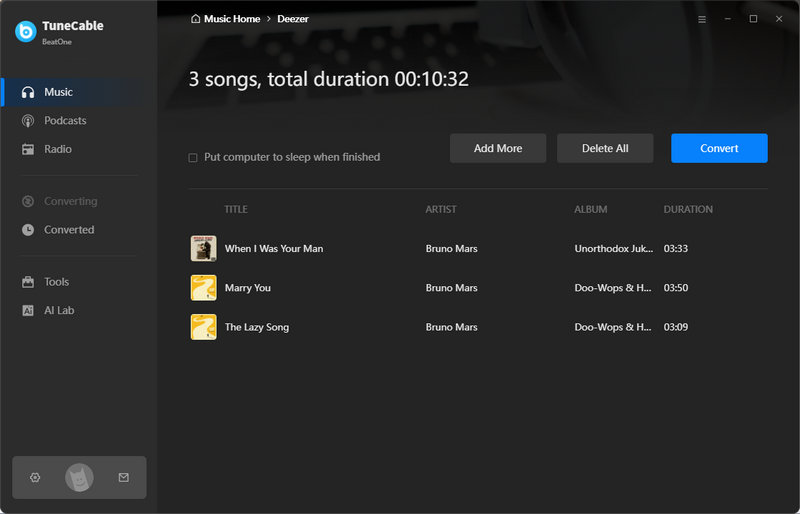Select the When I Was Your Man title
800x514 pixels.
[274, 249]
